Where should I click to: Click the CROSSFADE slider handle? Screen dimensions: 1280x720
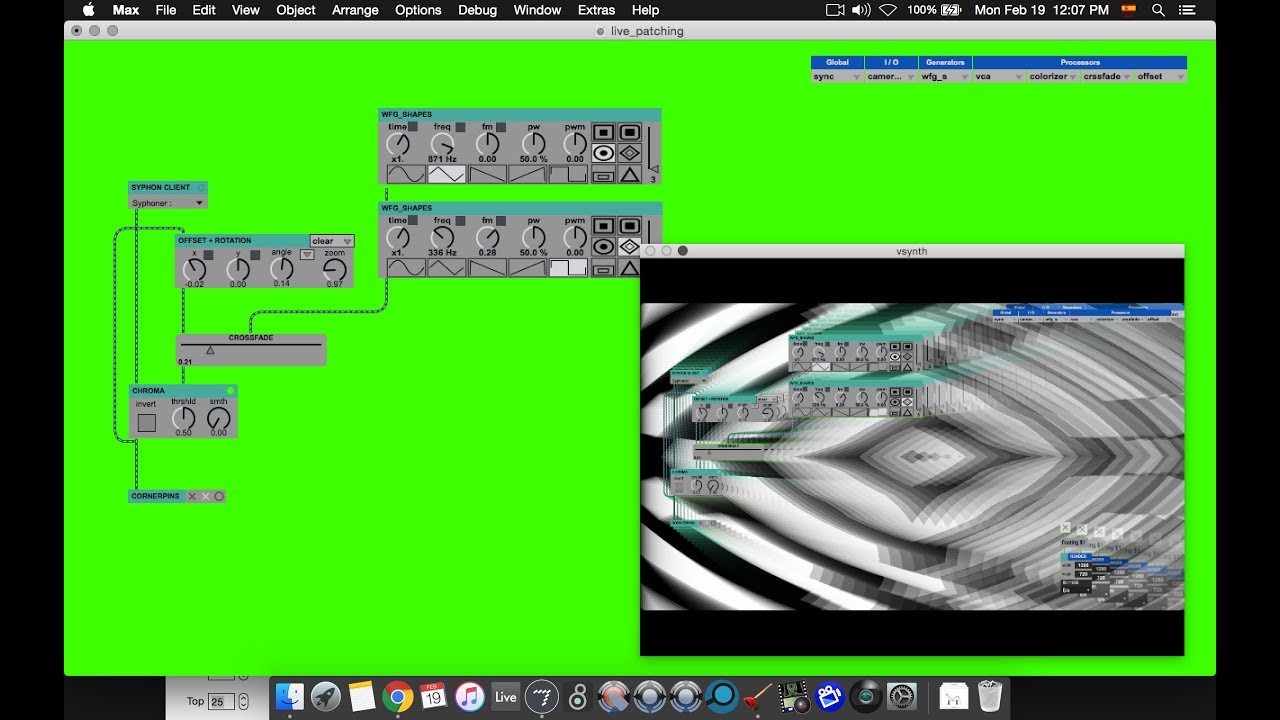point(210,350)
